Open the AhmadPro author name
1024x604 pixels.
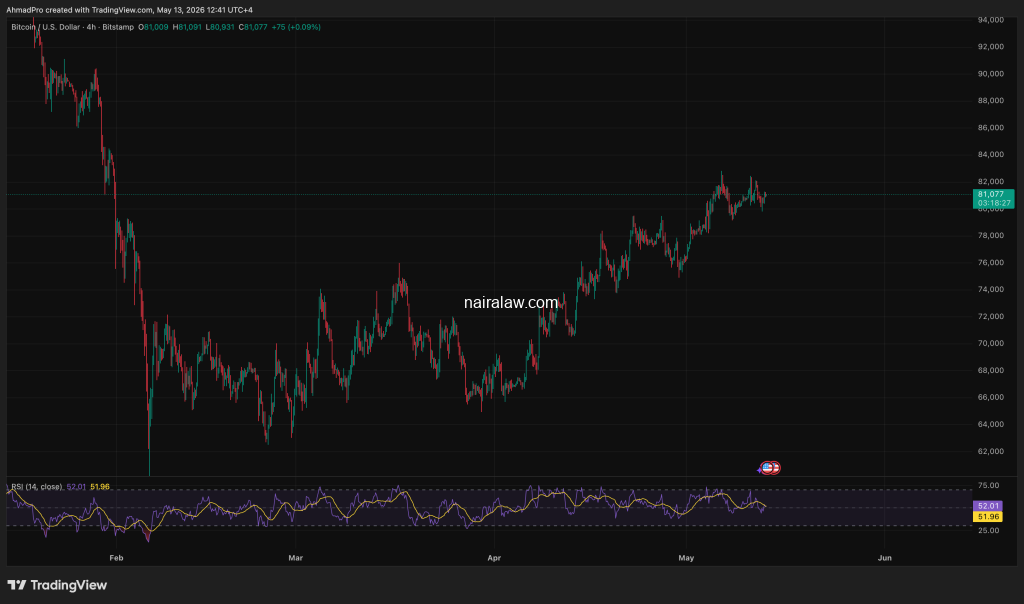[x=24, y=10]
